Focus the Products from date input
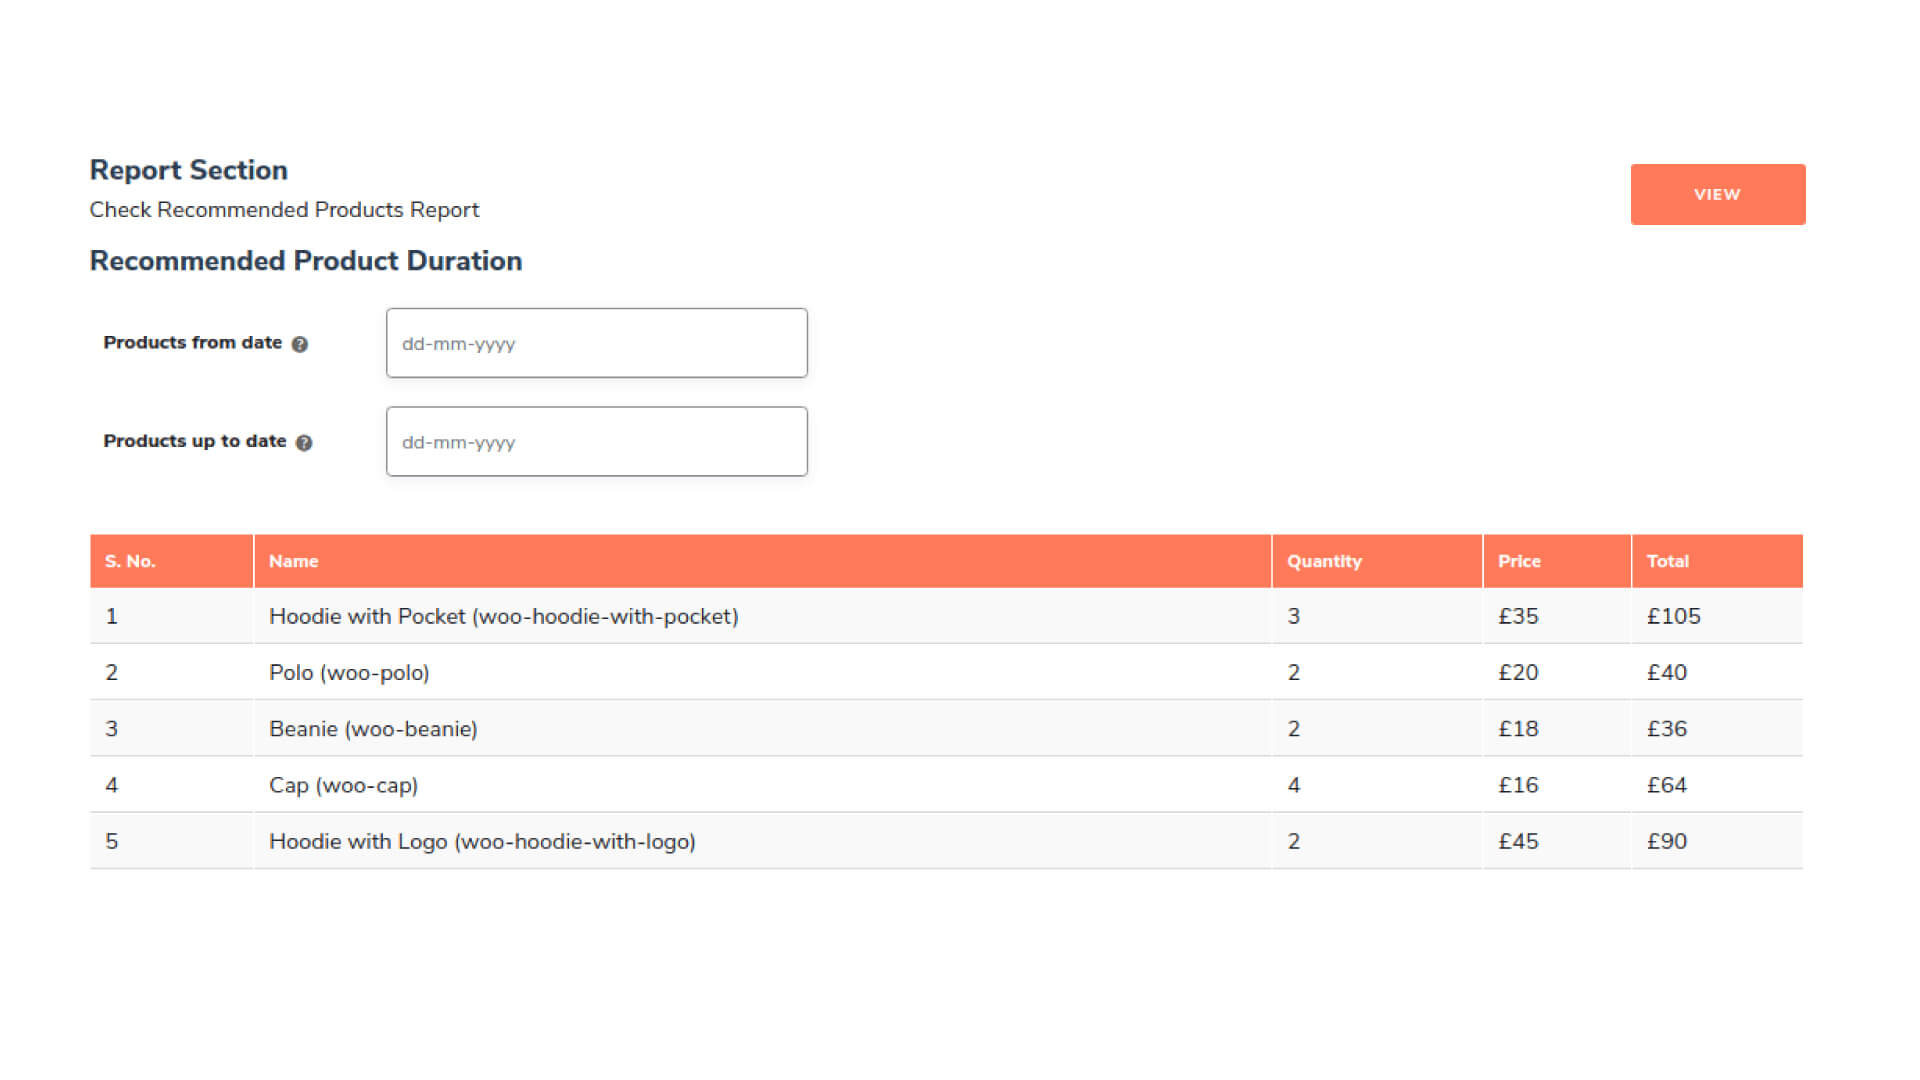The height and width of the screenshot is (1080, 1920). [x=596, y=343]
